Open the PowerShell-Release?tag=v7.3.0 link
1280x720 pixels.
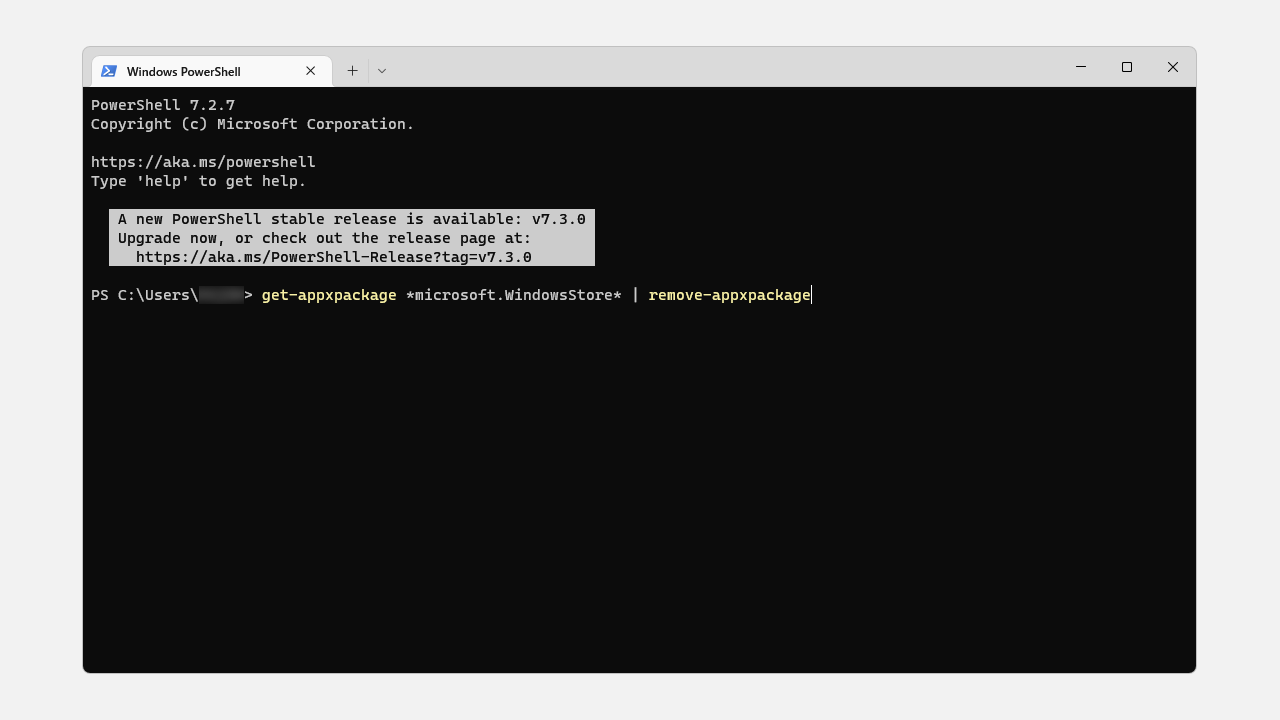coord(334,257)
